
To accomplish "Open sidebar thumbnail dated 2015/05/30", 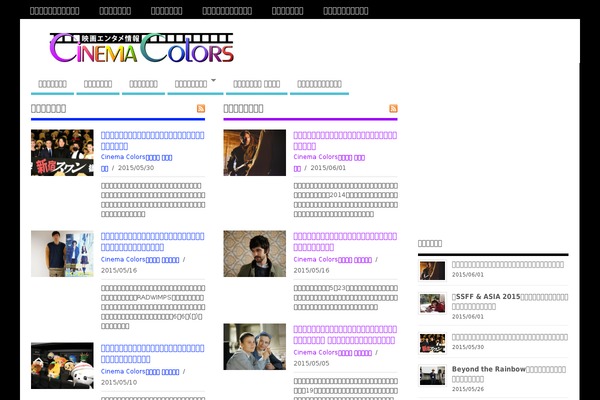I will click(432, 343).
